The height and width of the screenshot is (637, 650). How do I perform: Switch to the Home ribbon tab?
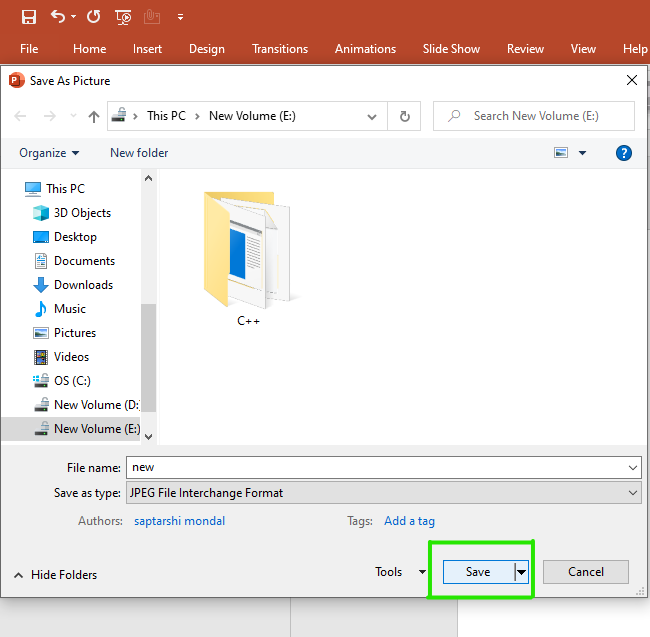[90, 49]
